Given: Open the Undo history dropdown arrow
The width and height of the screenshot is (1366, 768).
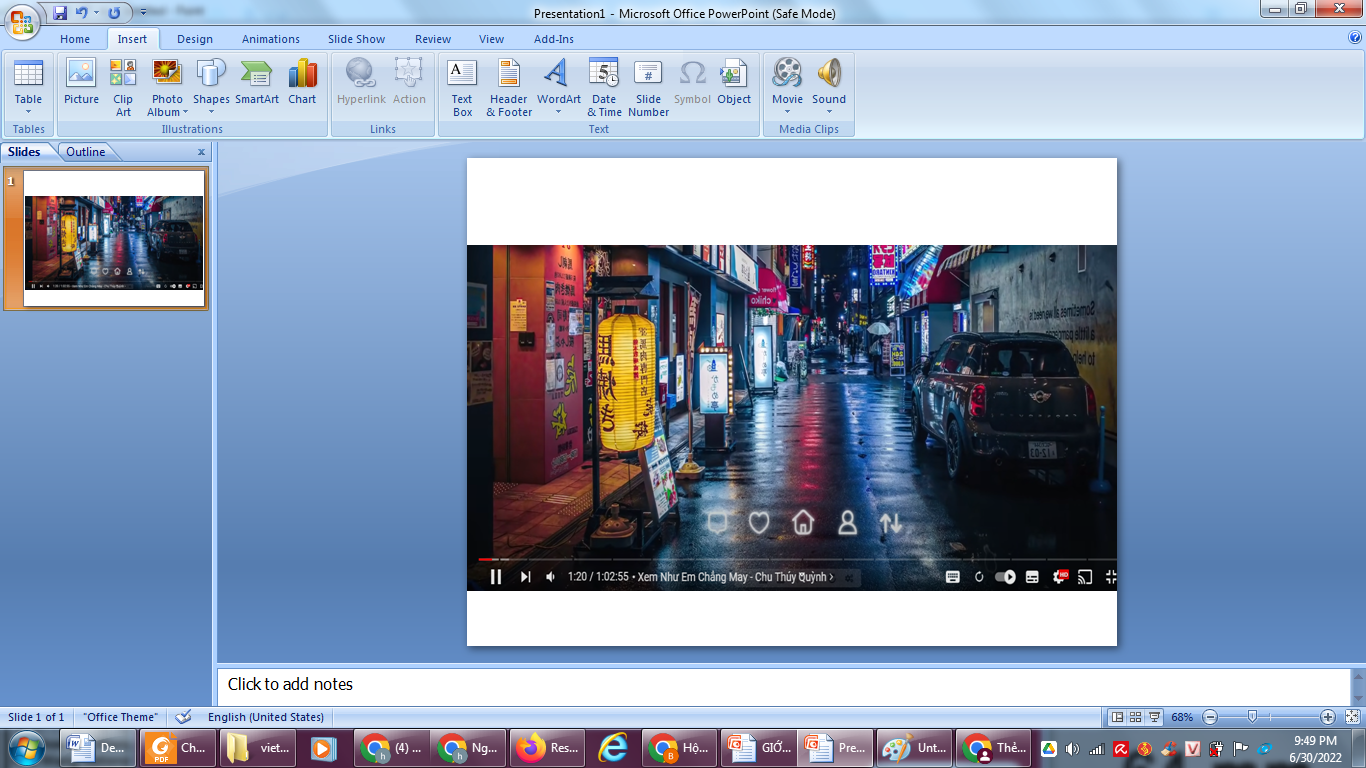Looking at the screenshot, I should 96,13.
